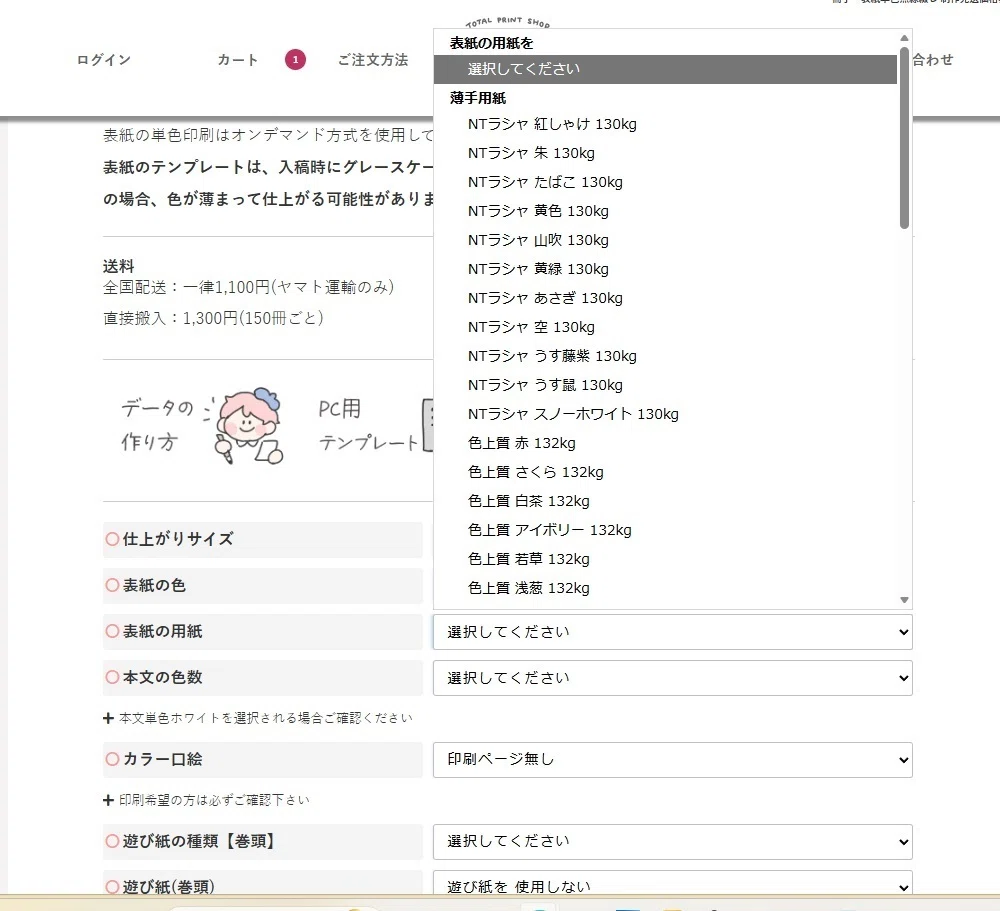This screenshot has width=1000, height=911.
Task: Choose NTラシャ 黄色 130kg
Action: pos(665,211)
